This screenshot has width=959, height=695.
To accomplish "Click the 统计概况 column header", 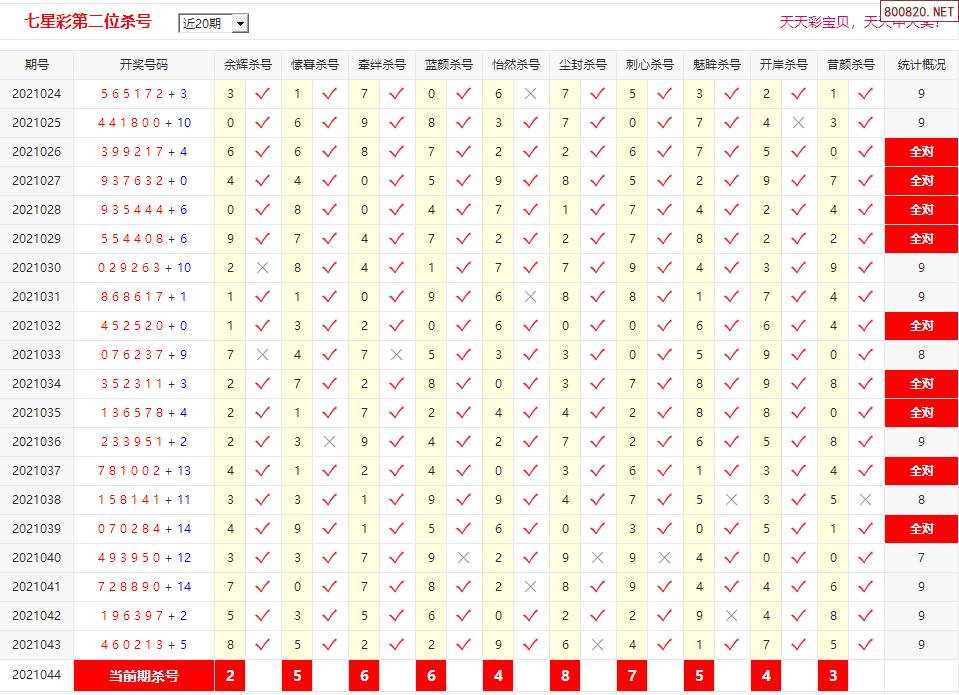I will 921,65.
